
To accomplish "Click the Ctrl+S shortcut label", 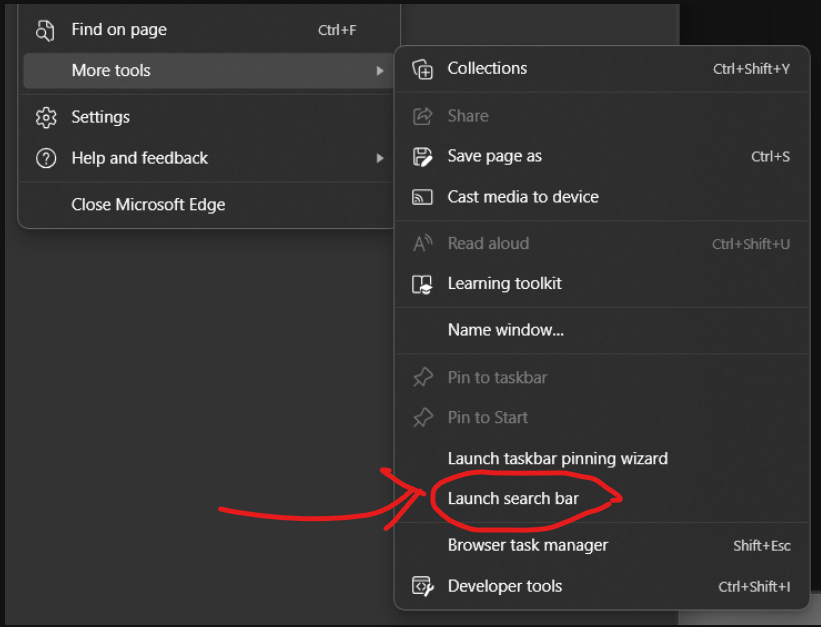I will (x=770, y=157).
